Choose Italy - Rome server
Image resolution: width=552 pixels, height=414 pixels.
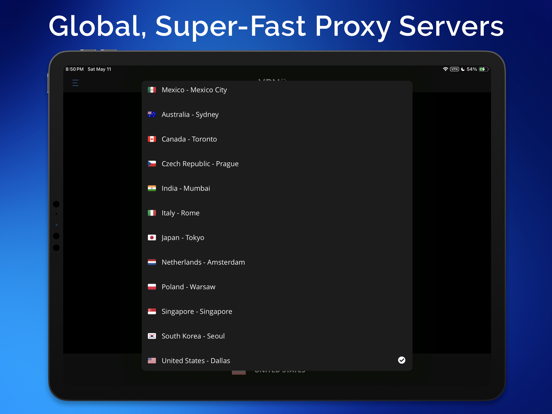point(277,213)
